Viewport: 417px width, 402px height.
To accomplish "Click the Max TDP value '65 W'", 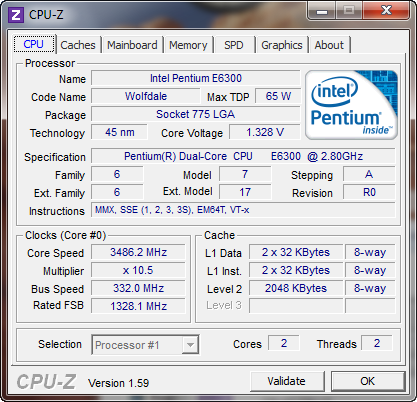I will (x=278, y=96).
